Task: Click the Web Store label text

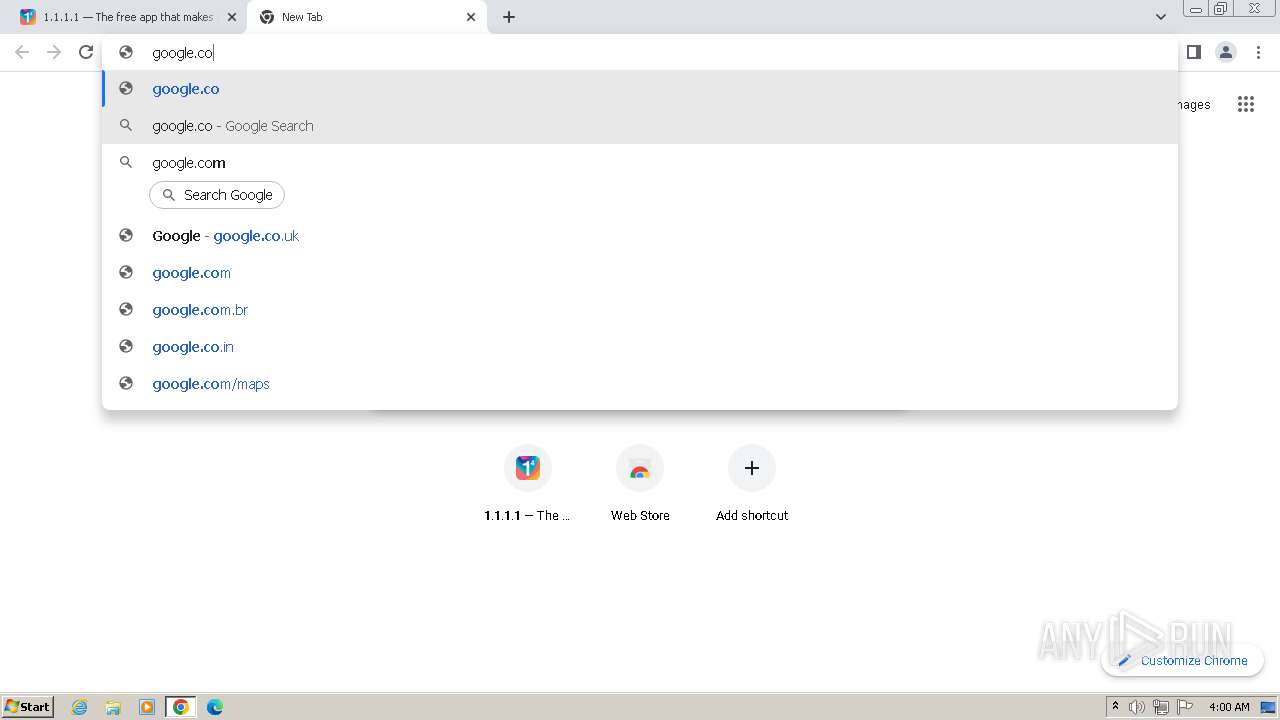Action: click(x=640, y=515)
